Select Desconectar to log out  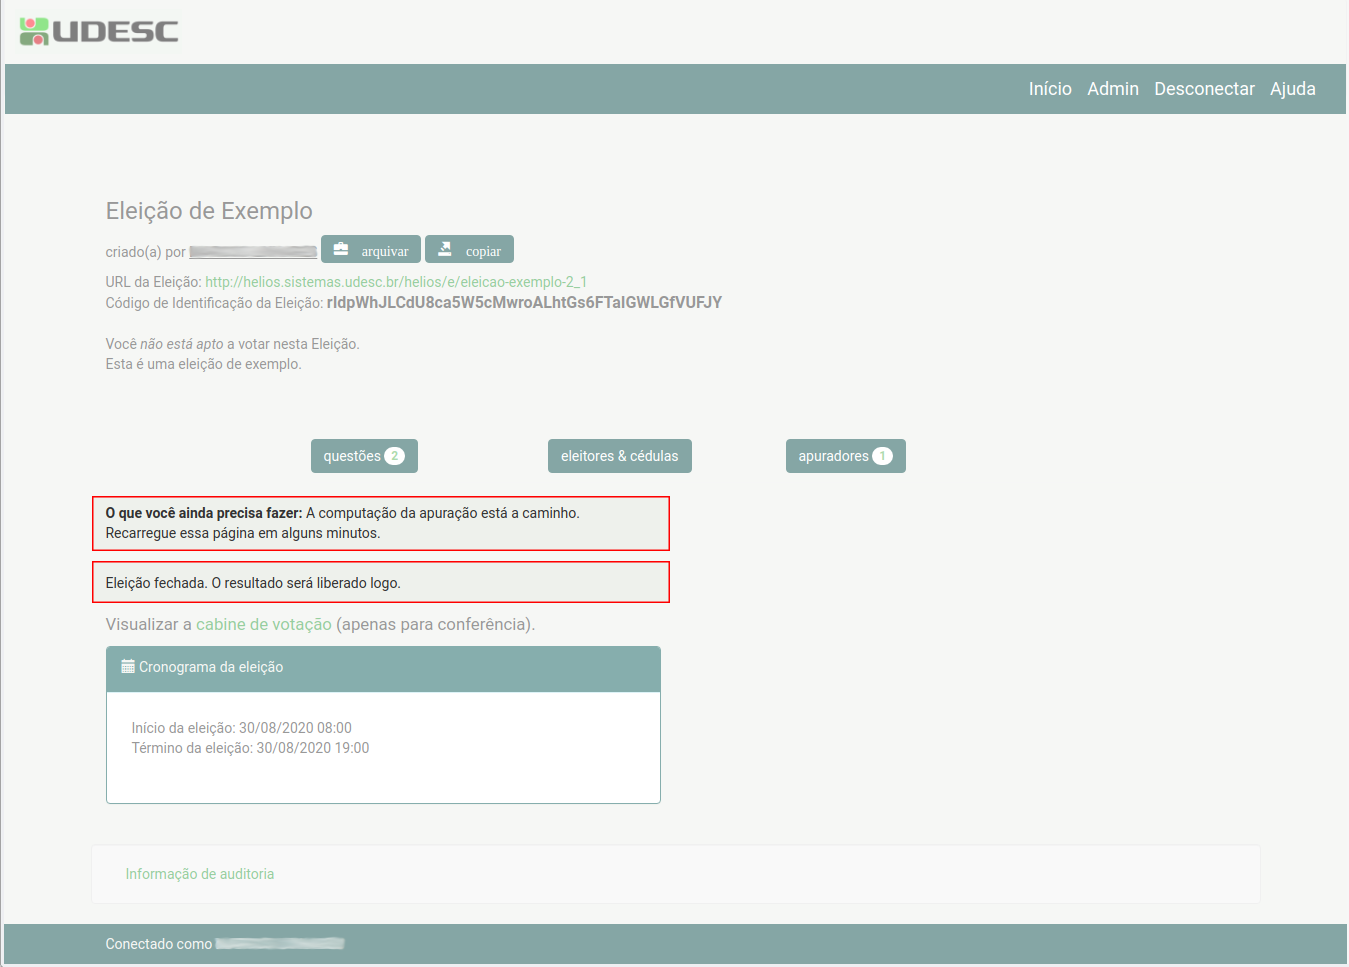pyautogui.click(x=1204, y=89)
